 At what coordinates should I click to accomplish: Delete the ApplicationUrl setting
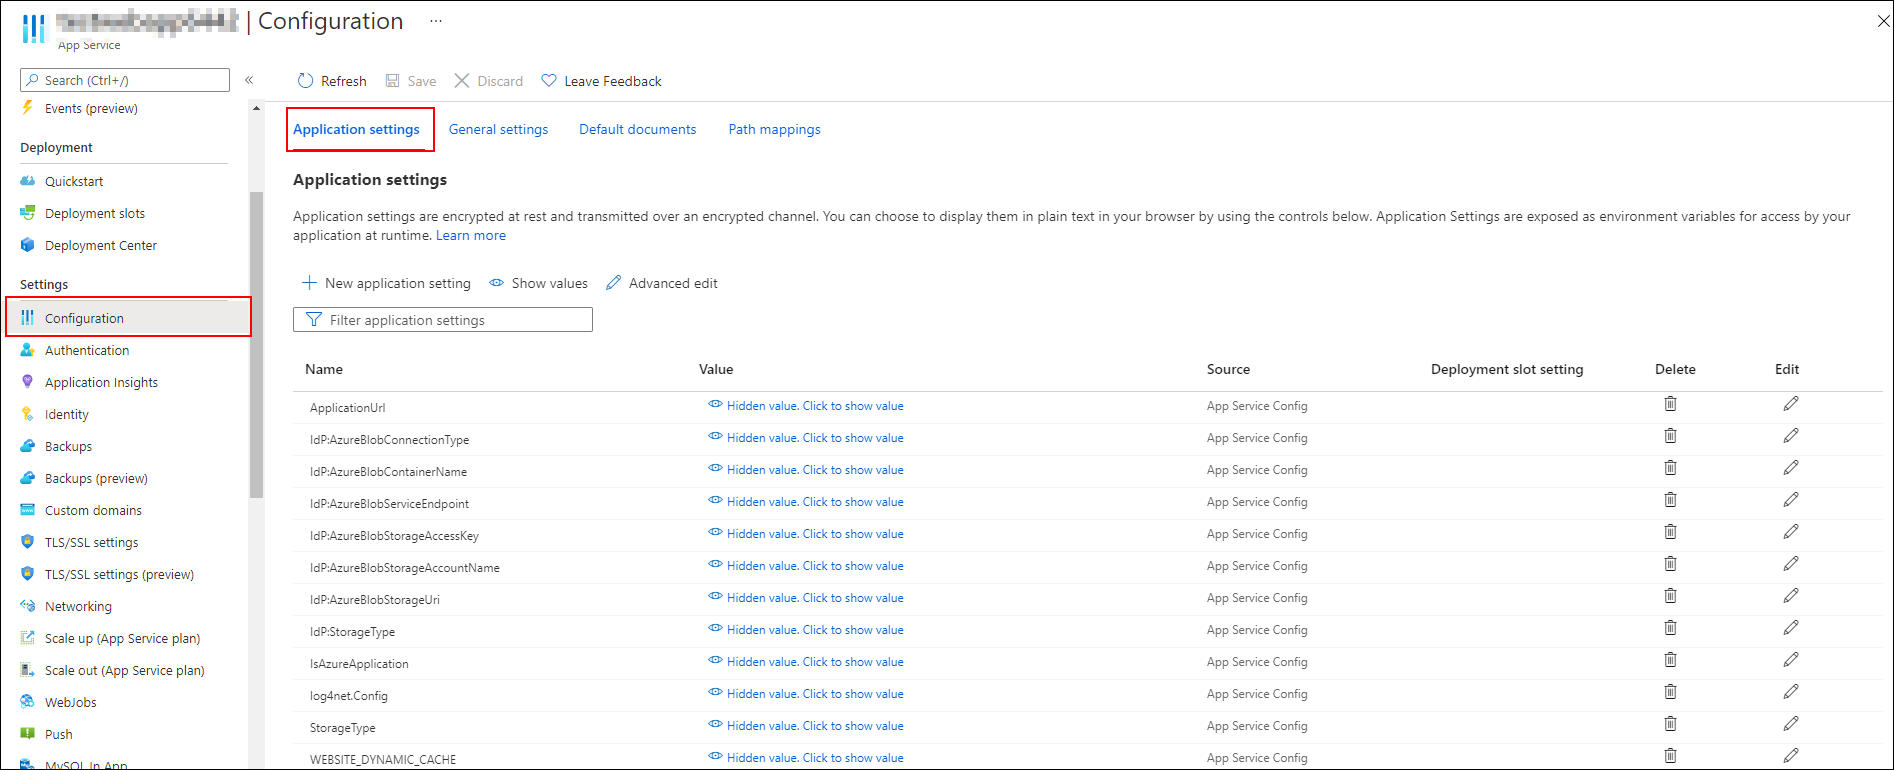(x=1670, y=404)
